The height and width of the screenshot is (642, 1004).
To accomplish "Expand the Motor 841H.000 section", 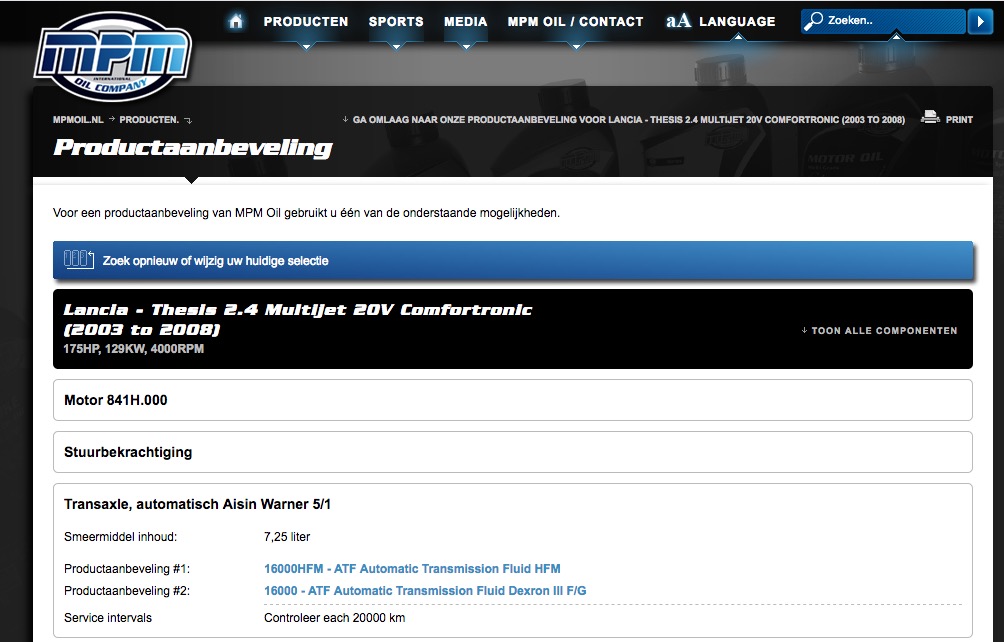I will point(513,400).
